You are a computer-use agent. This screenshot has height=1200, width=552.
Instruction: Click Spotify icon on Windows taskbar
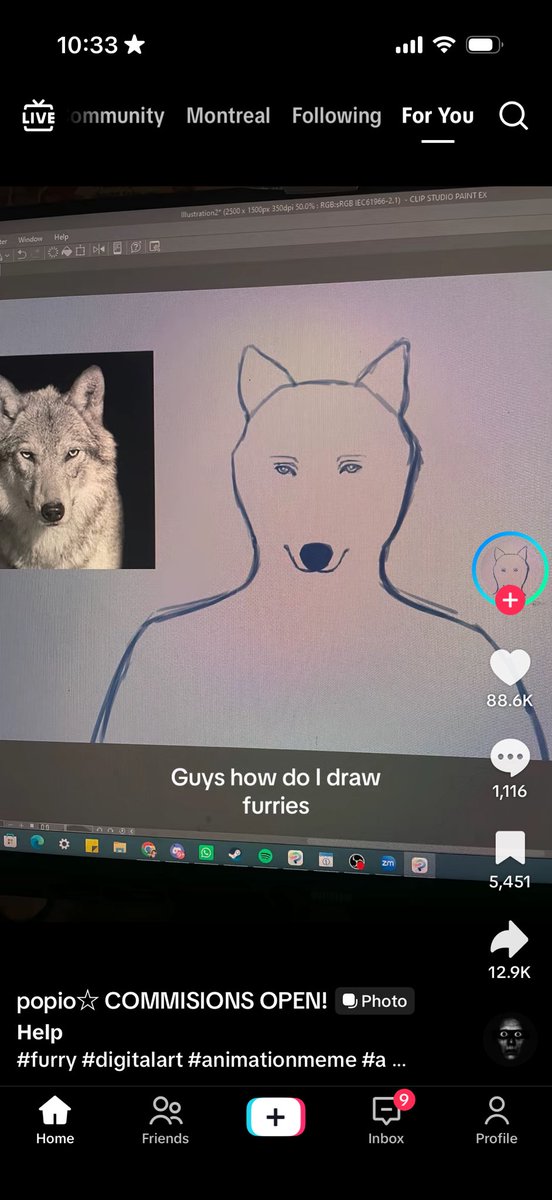[x=266, y=856]
